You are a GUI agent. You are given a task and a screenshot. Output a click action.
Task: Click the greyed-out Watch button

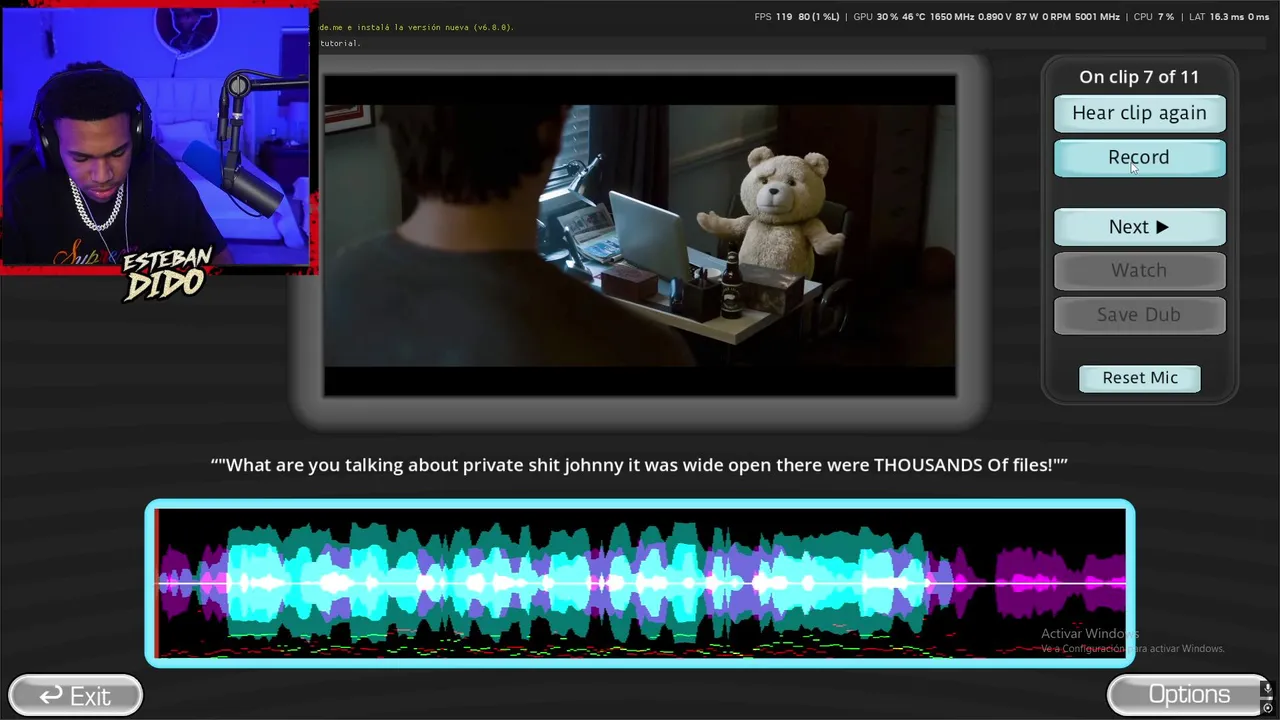1139,270
